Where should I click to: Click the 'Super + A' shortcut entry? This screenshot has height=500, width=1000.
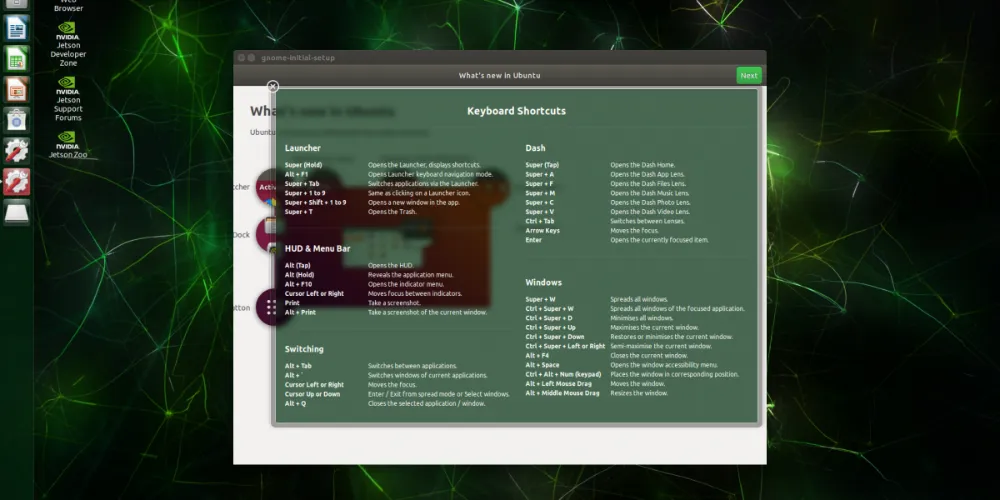pos(540,174)
